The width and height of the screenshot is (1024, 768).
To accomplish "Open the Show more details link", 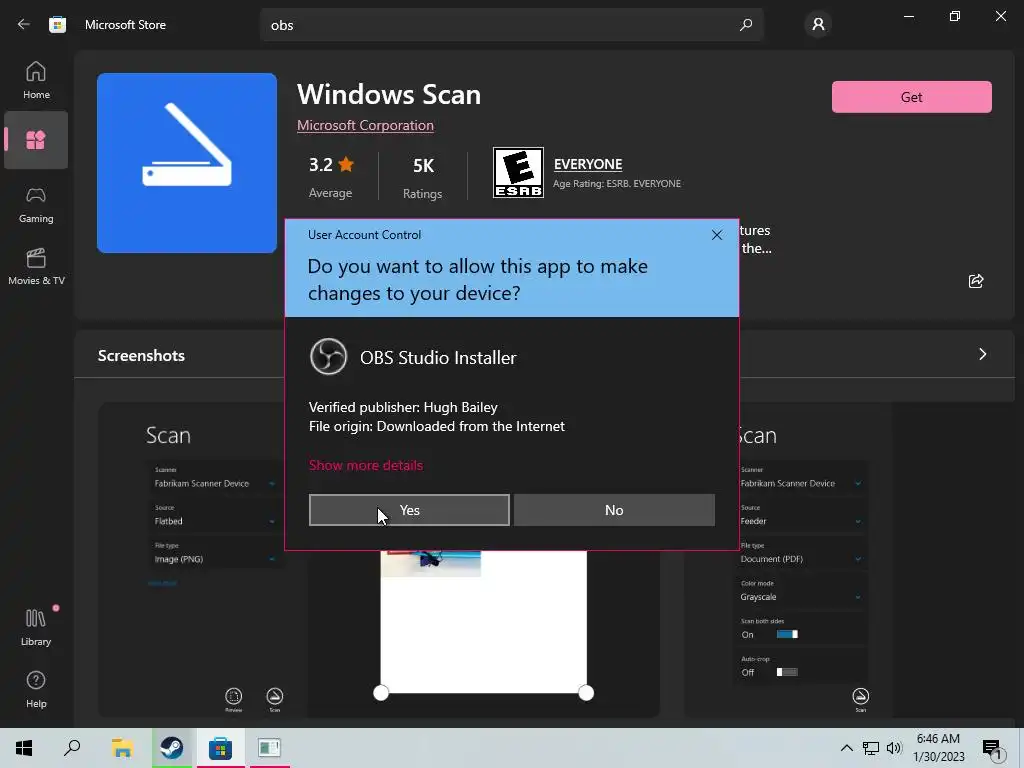I will tap(366, 465).
